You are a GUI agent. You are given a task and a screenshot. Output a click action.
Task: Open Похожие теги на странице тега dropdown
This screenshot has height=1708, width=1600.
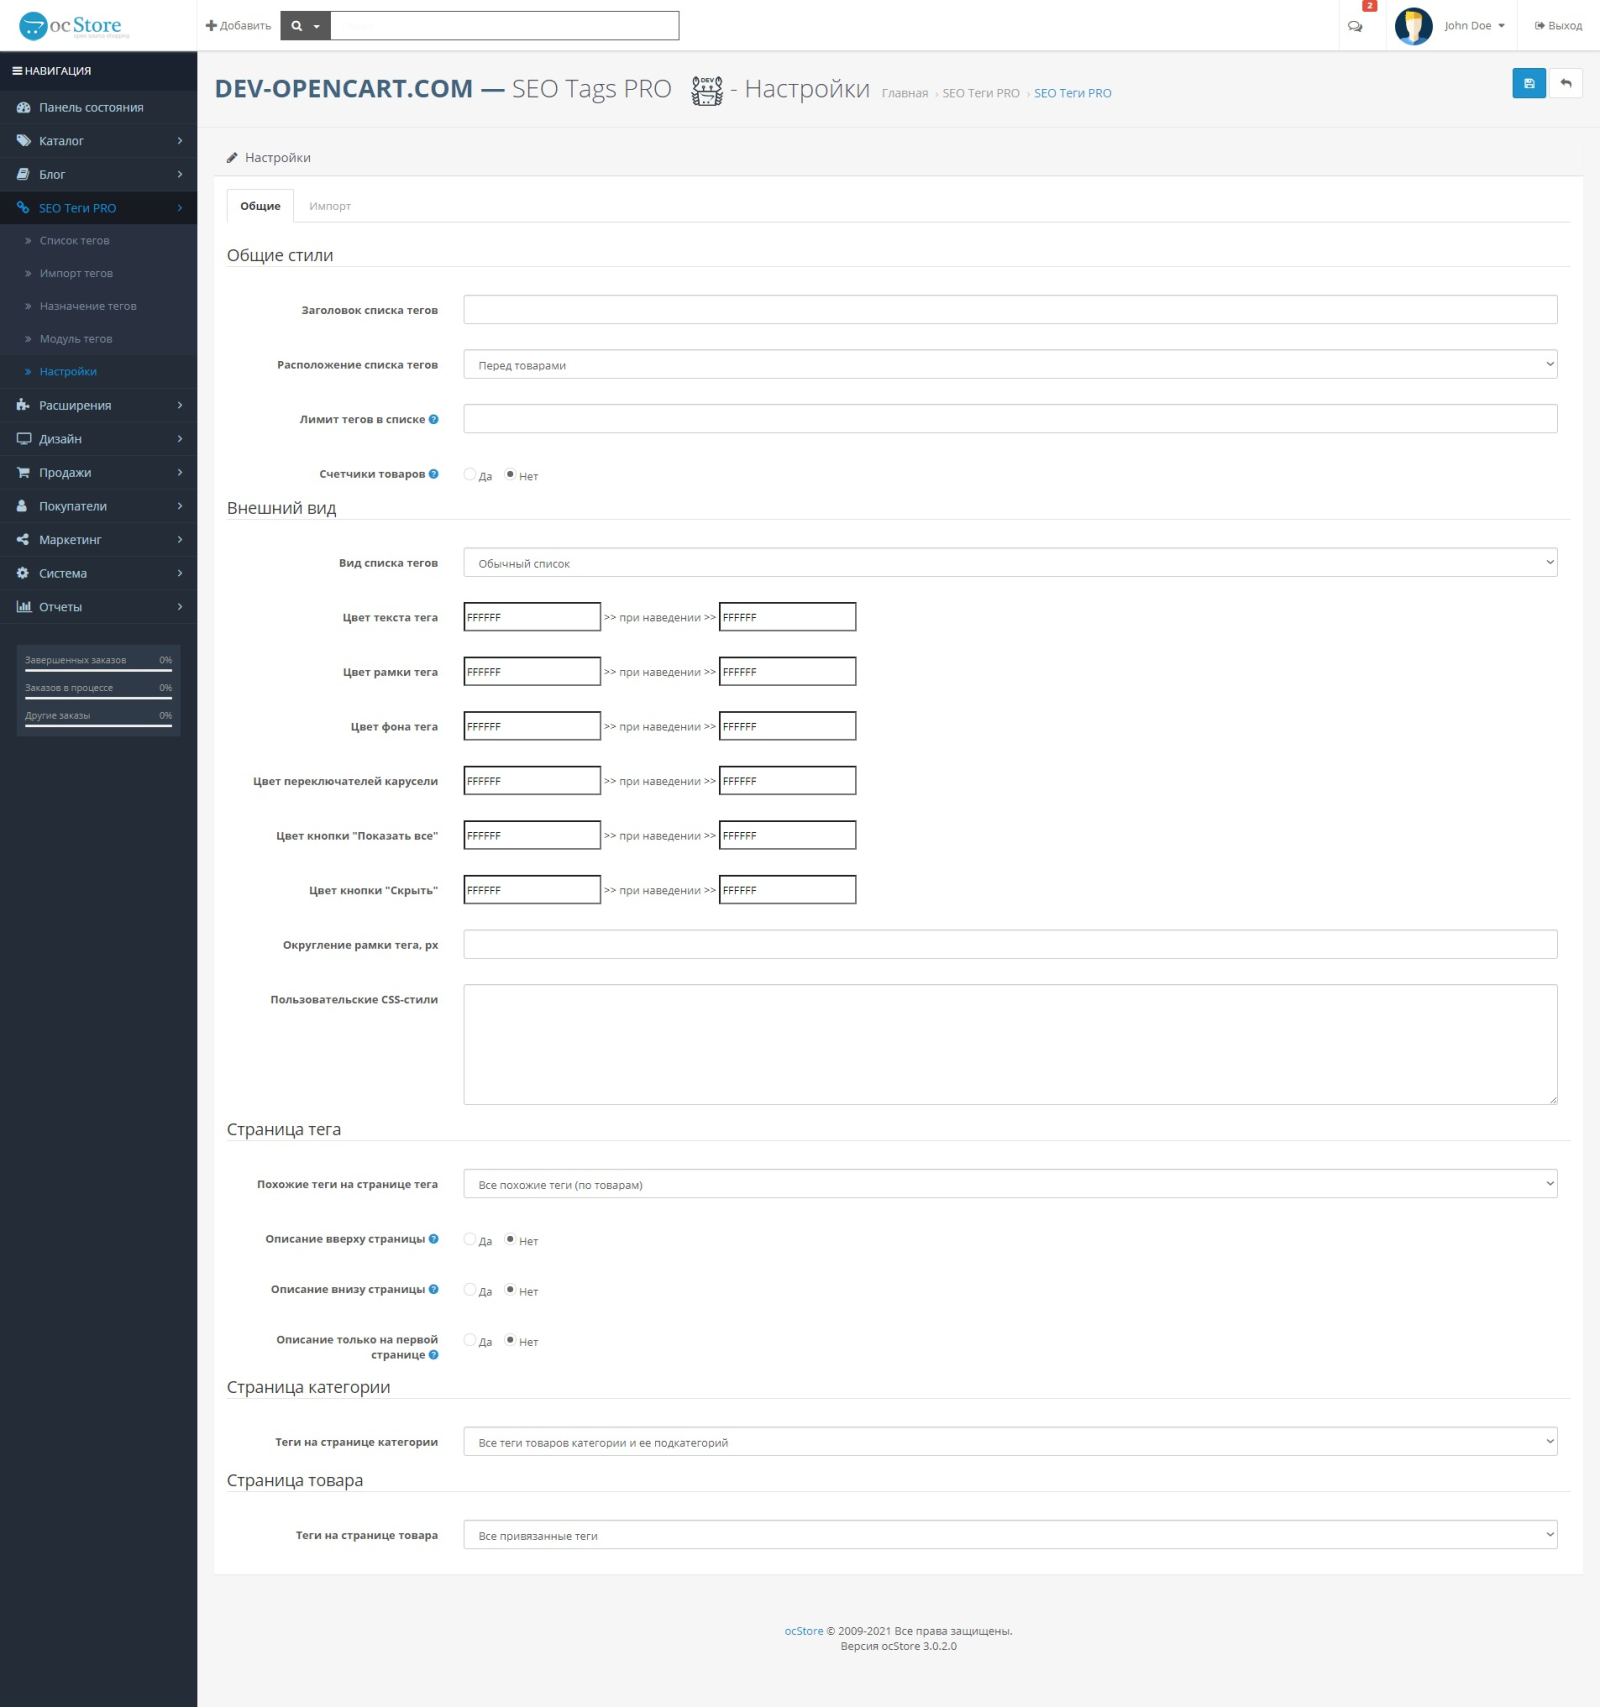1010,1184
